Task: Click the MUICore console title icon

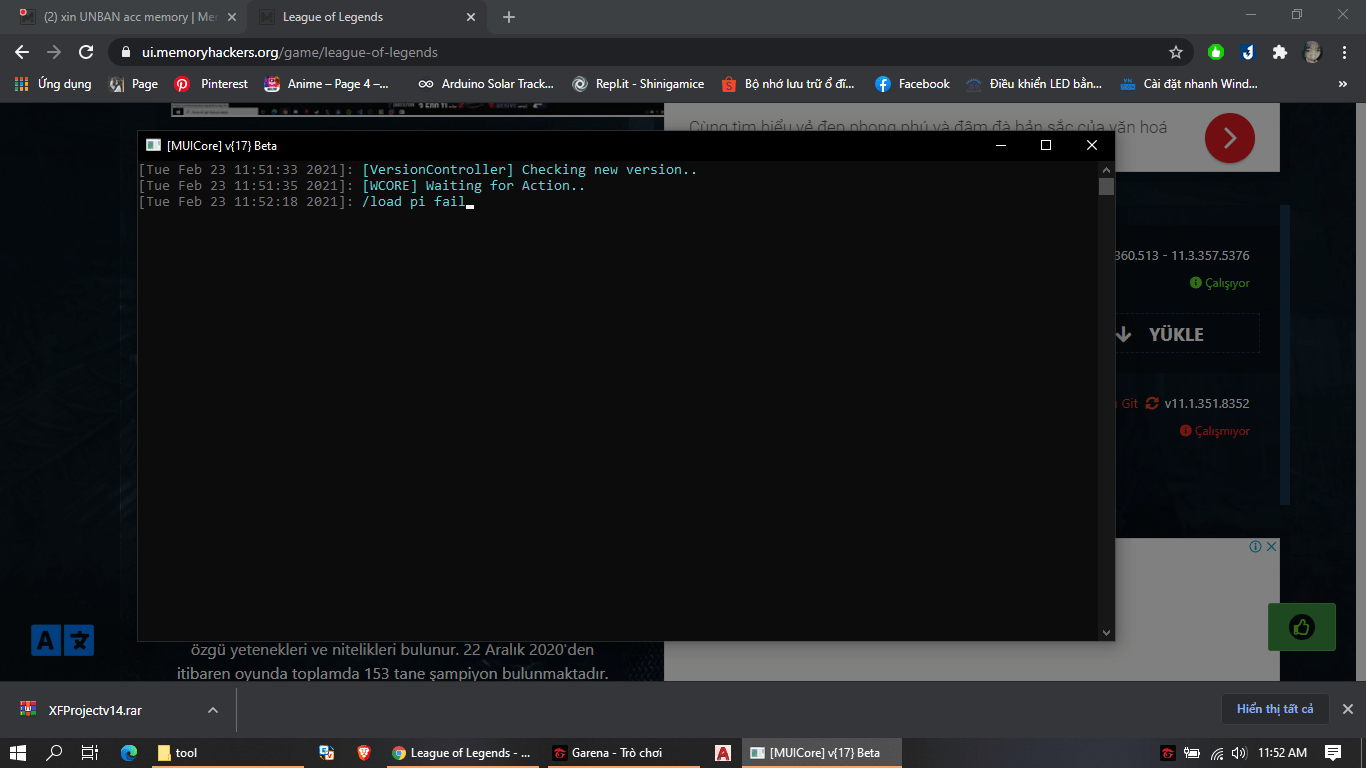Action: click(x=153, y=145)
